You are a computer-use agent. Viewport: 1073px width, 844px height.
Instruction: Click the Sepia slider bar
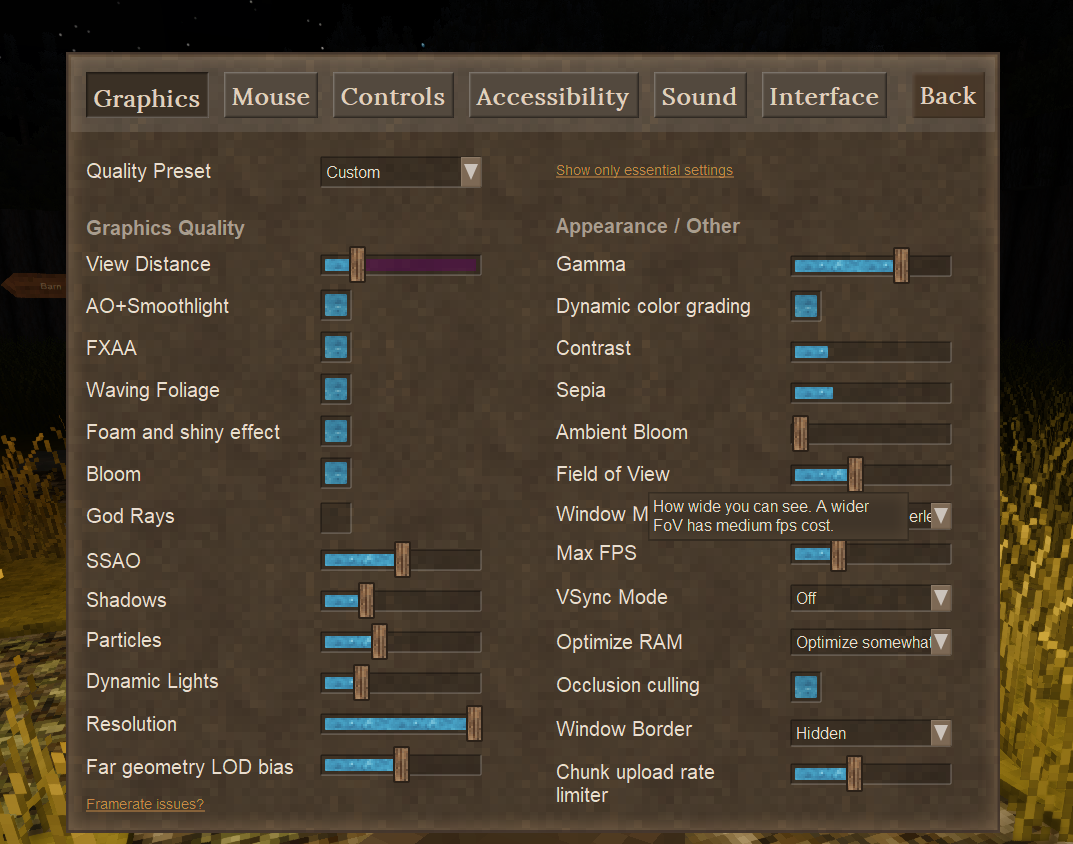(871, 393)
